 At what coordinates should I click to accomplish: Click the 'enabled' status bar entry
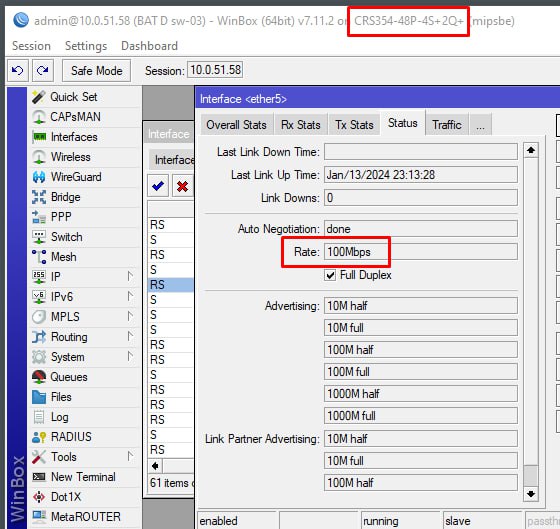pyautogui.click(x=236, y=521)
